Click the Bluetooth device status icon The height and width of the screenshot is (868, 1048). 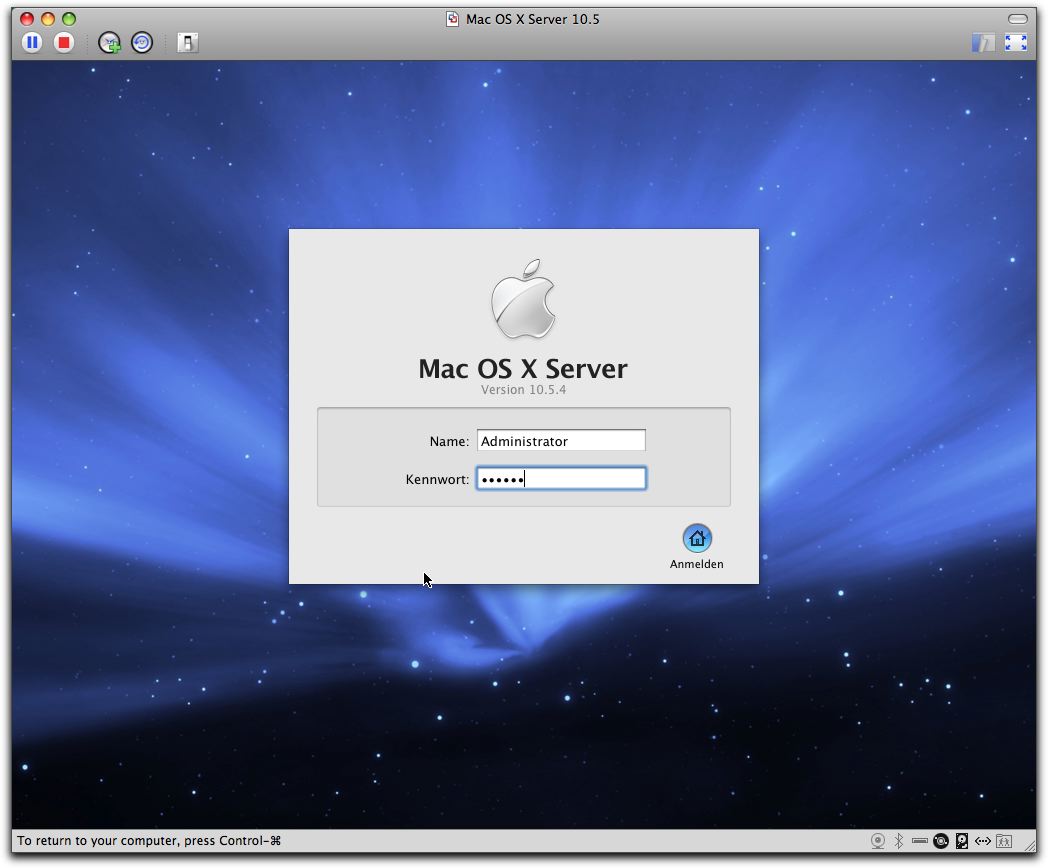pyautogui.click(x=899, y=841)
